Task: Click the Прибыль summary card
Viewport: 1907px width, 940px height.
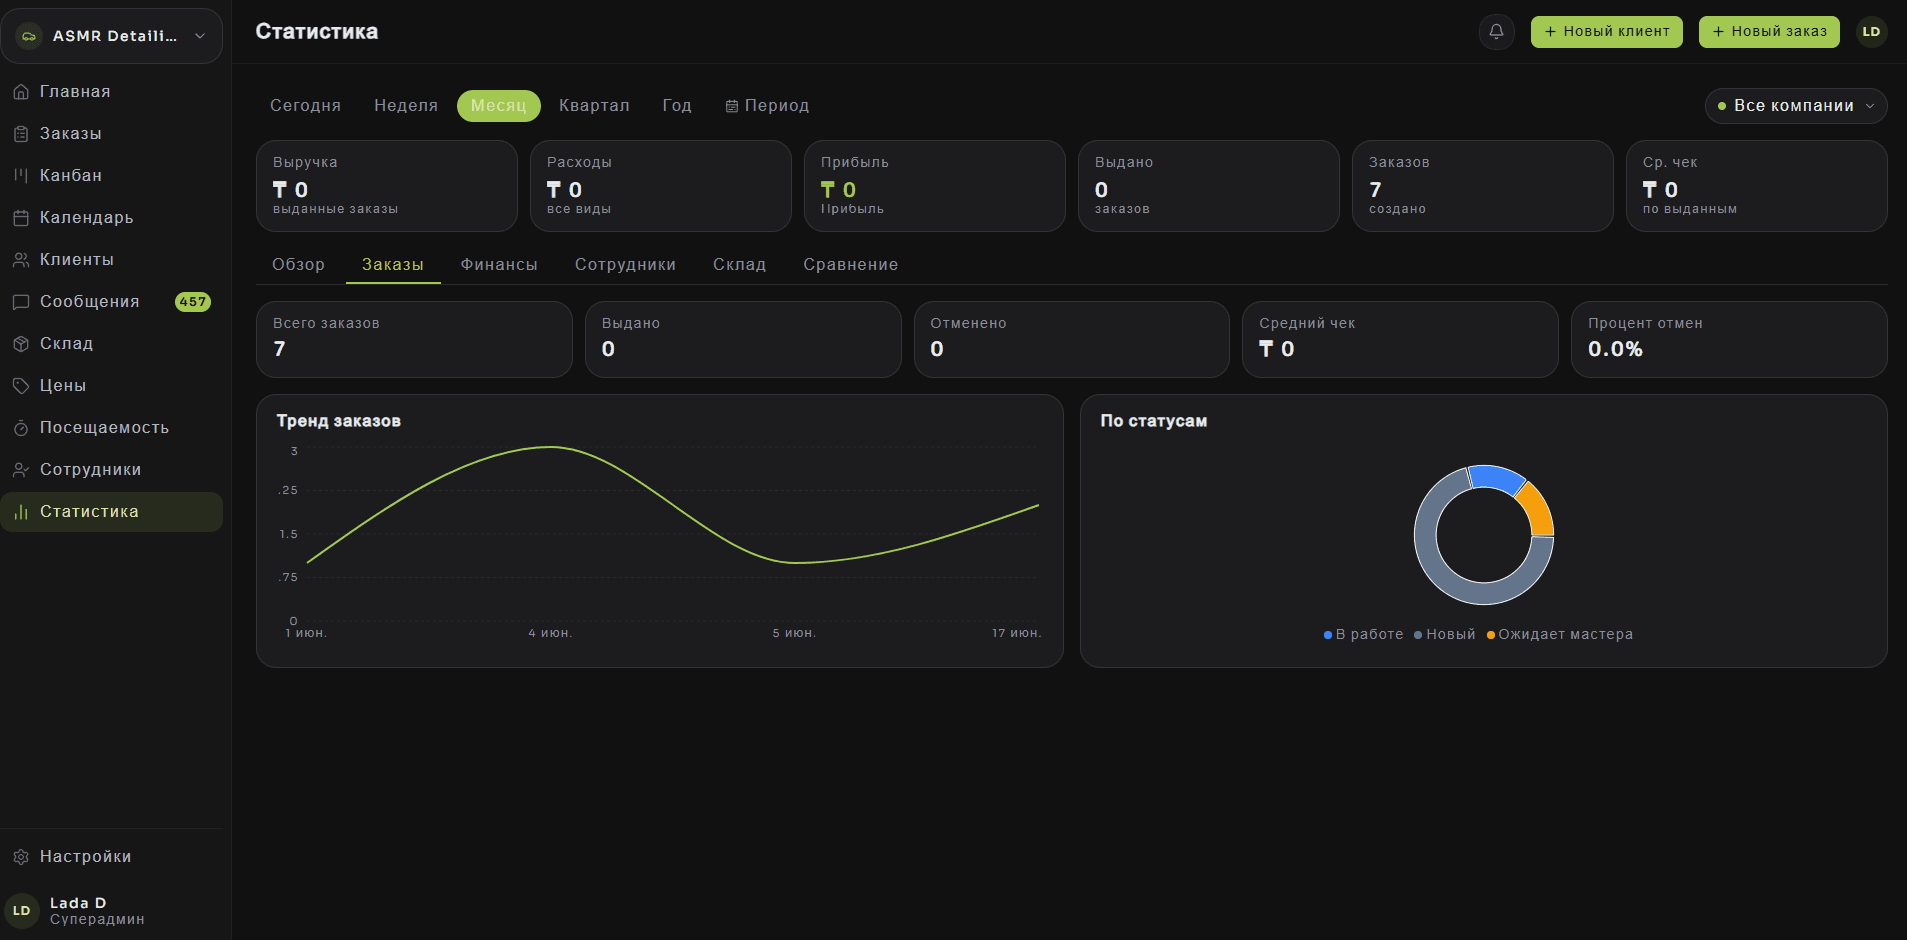Action: tap(935, 186)
